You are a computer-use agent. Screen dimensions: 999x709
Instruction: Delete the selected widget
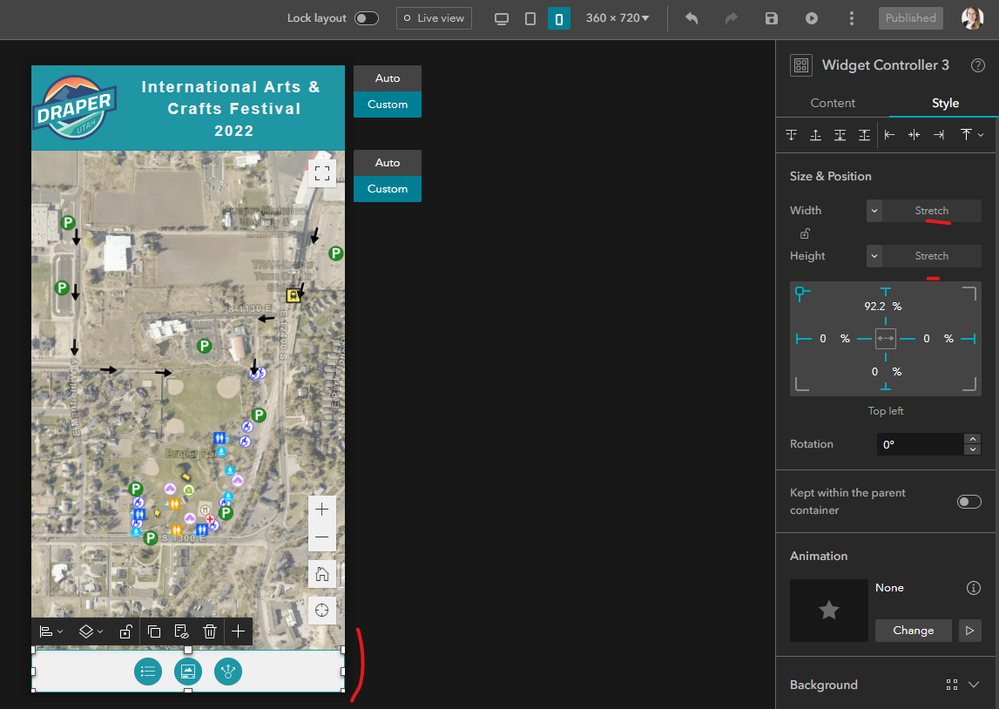pos(210,632)
